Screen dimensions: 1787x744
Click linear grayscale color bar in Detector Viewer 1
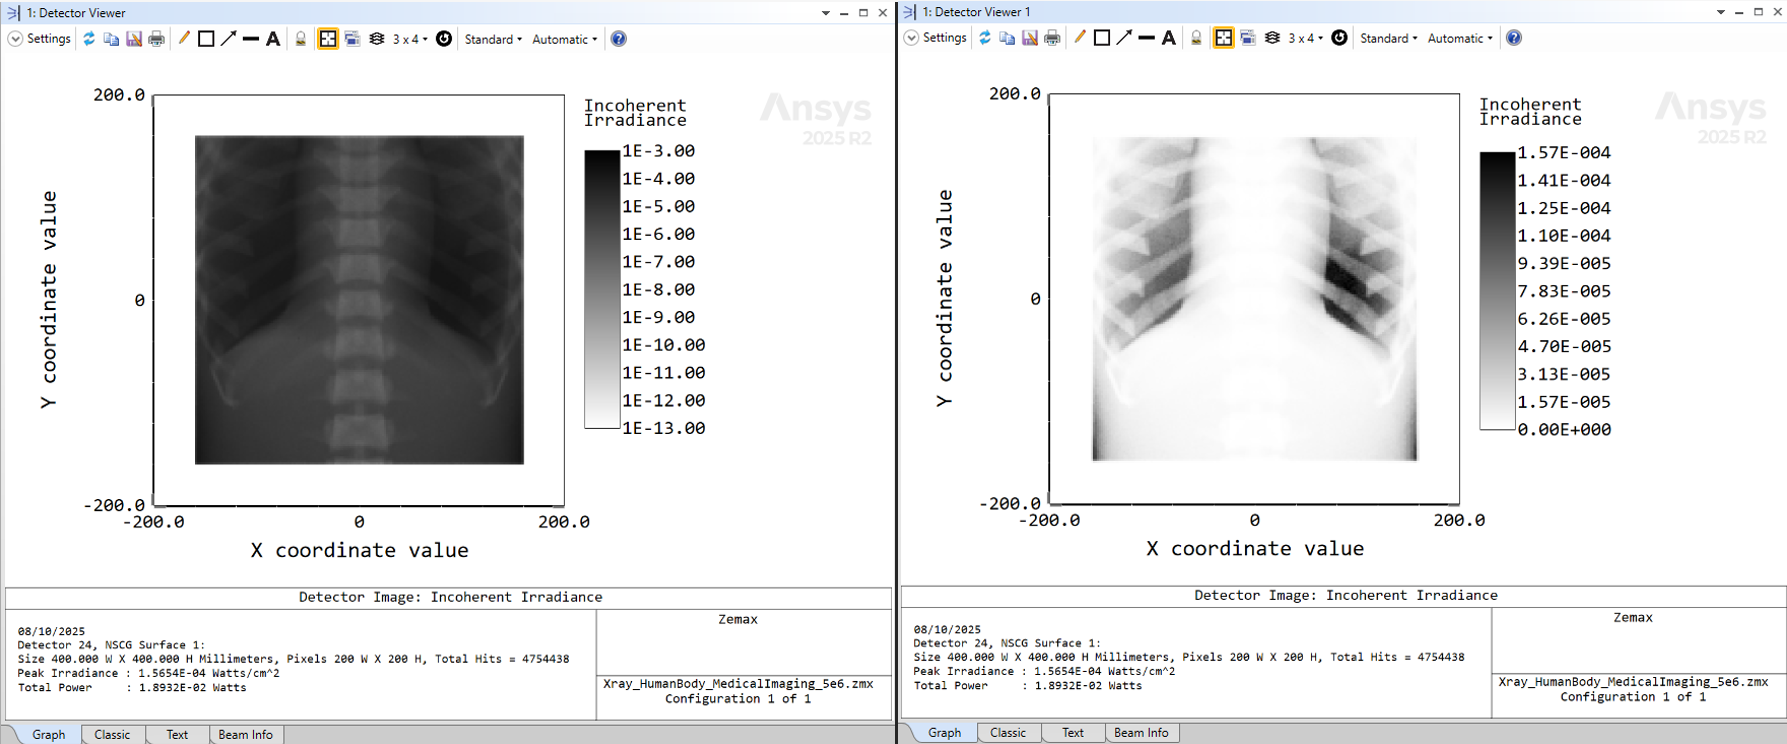(x=1497, y=291)
